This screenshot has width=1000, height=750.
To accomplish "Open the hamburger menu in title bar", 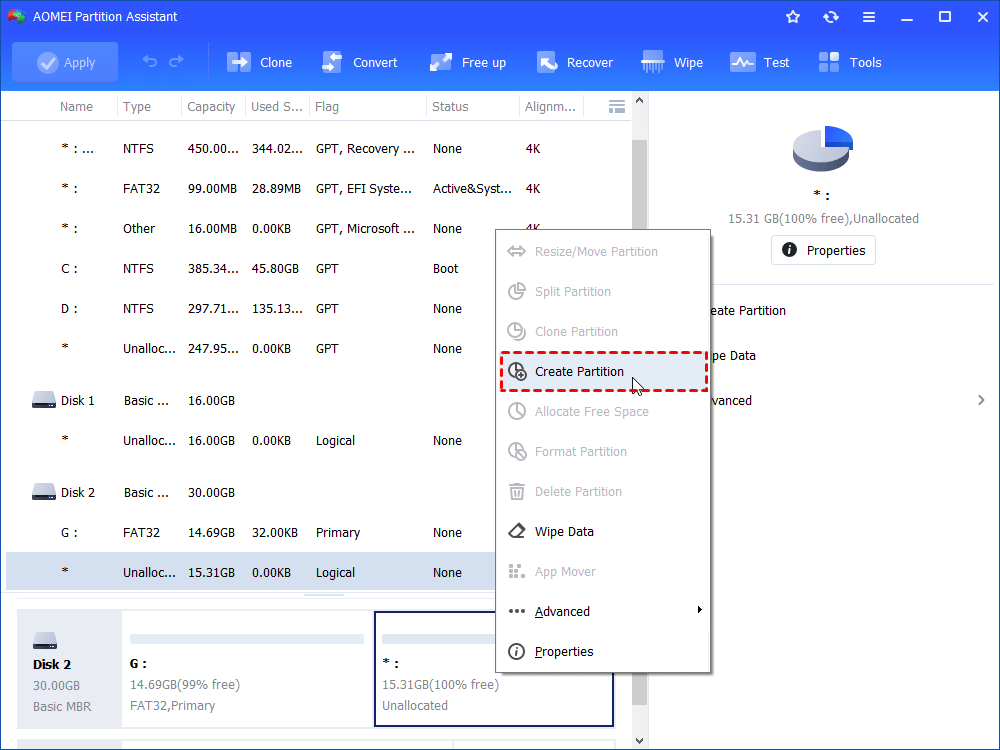I will coord(869,17).
